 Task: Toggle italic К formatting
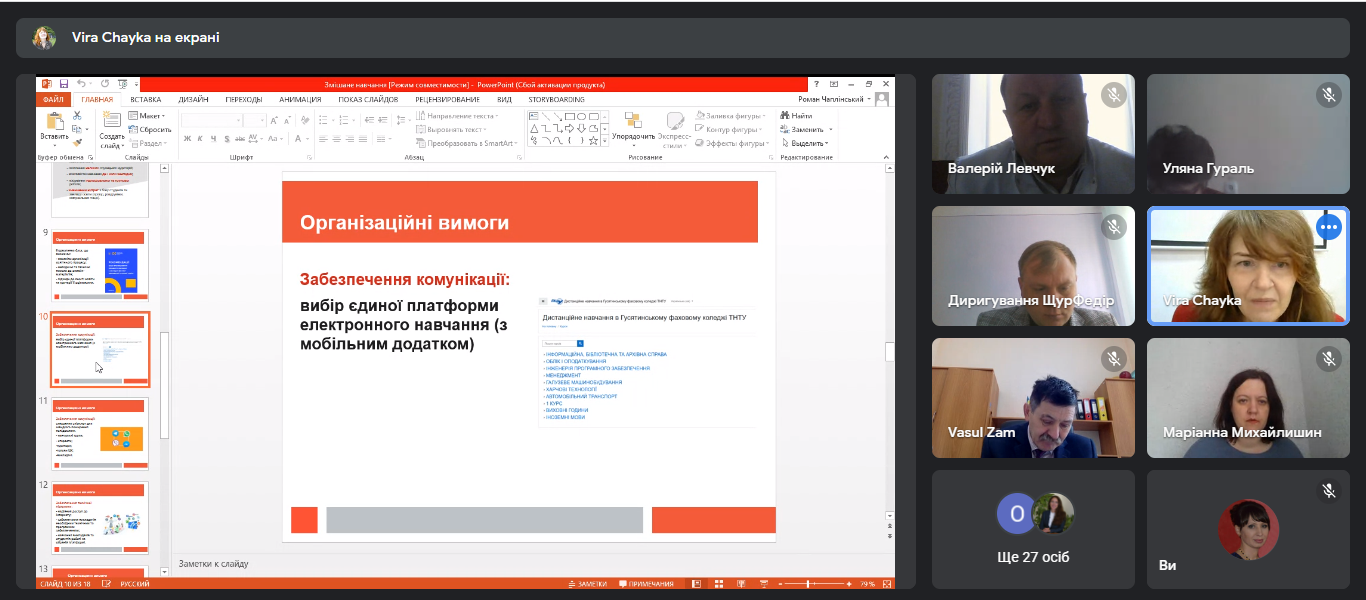pos(200,139)
